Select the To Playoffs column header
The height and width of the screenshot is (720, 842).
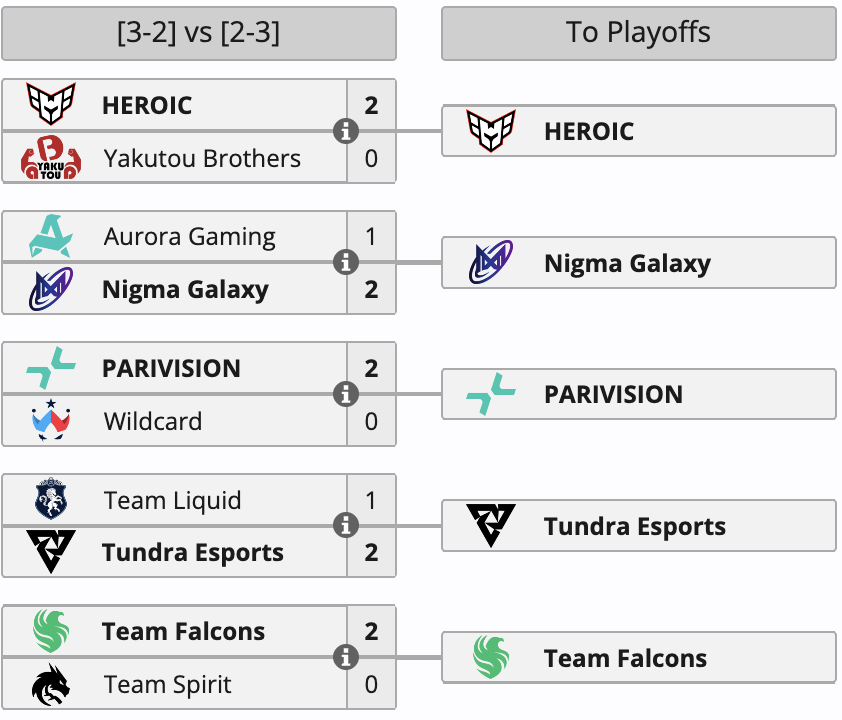[x=638, y=33]
